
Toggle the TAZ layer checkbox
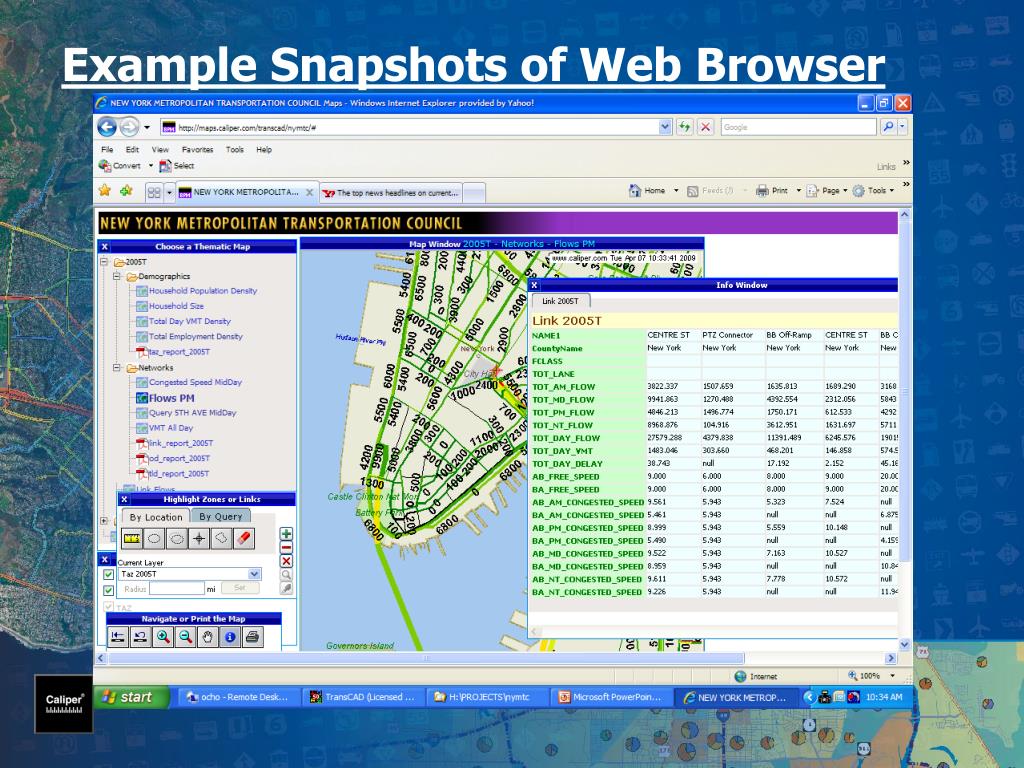(108, 607)
